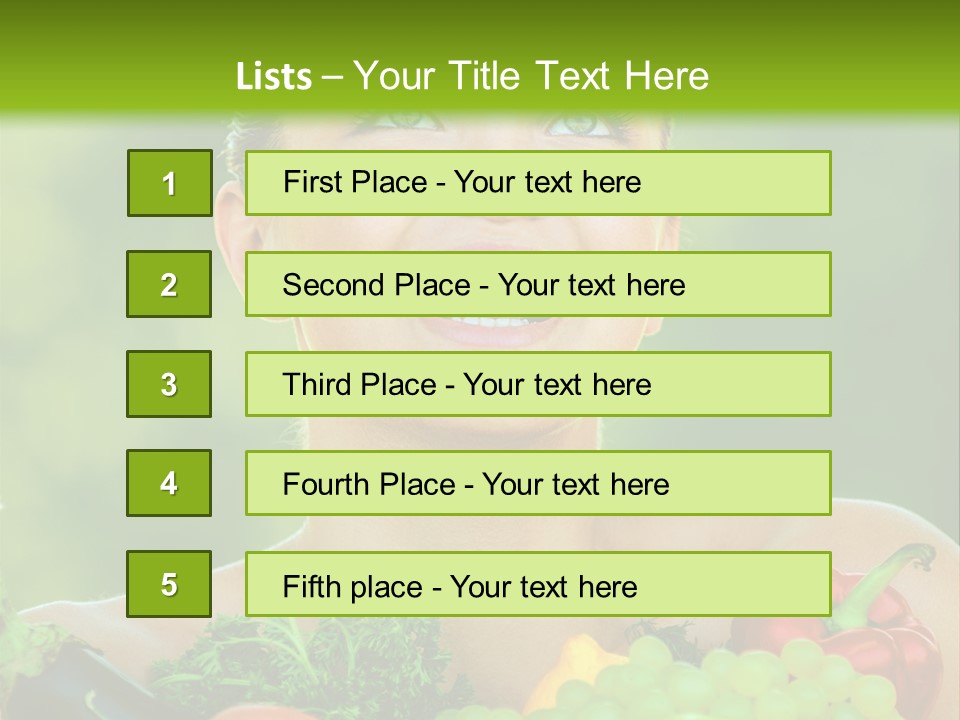Click the red bell pepper in background
This screenshot has height=720, width=960.
tap(882, 631)
